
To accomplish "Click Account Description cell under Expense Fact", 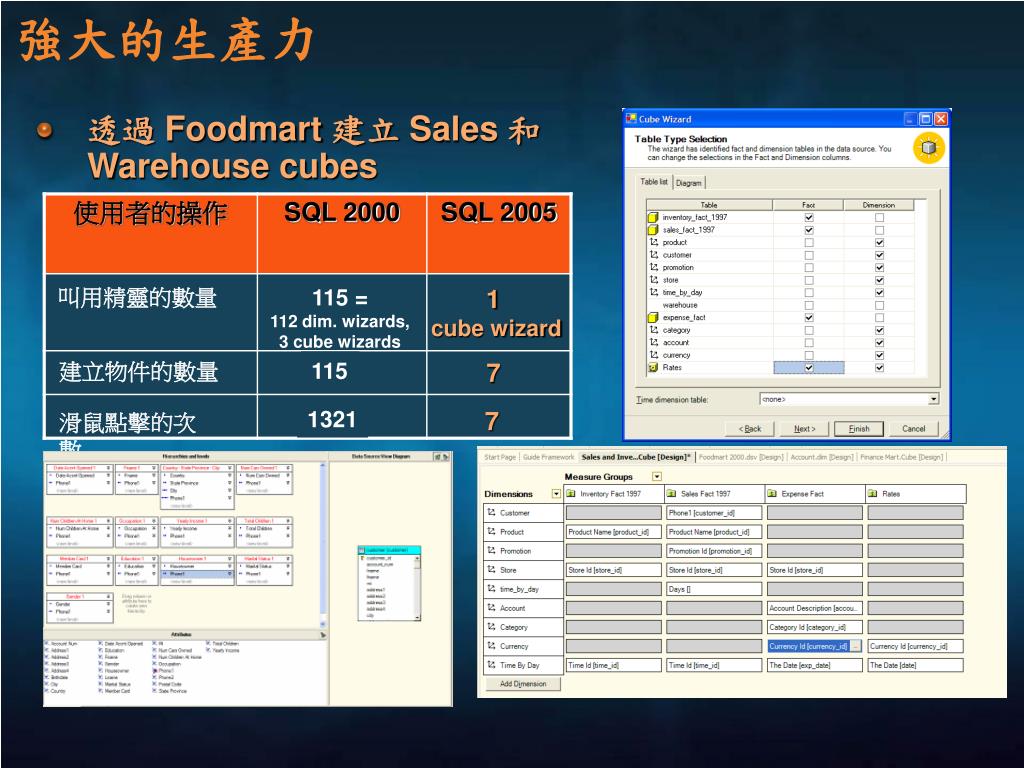I will point(815,608).
